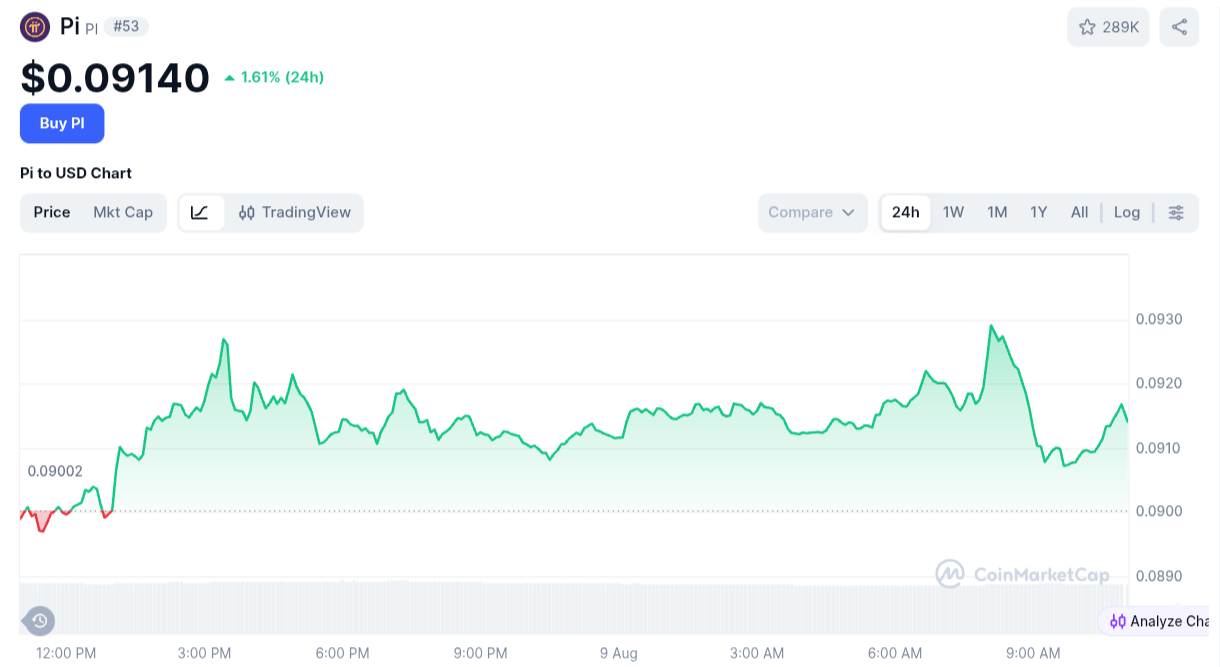Select the 1W timeframe tab
This screenshot has width=1220, height=667.
pos(953,212)
